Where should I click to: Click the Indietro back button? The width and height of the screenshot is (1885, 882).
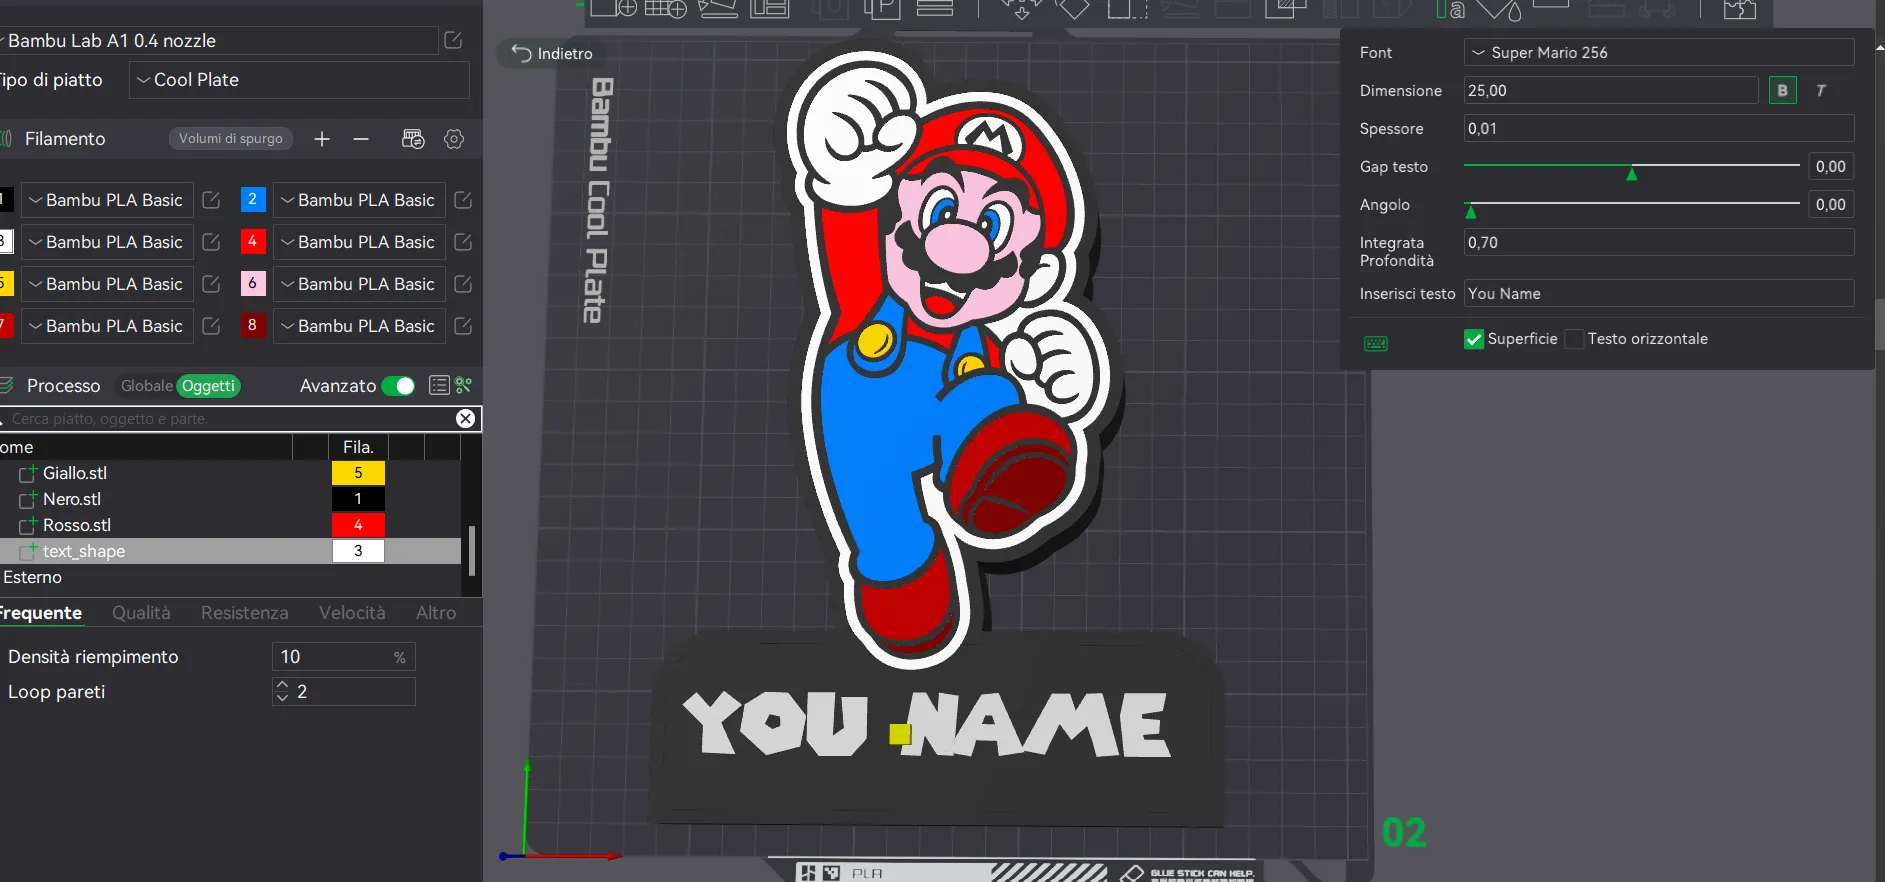tap(552, 53)
